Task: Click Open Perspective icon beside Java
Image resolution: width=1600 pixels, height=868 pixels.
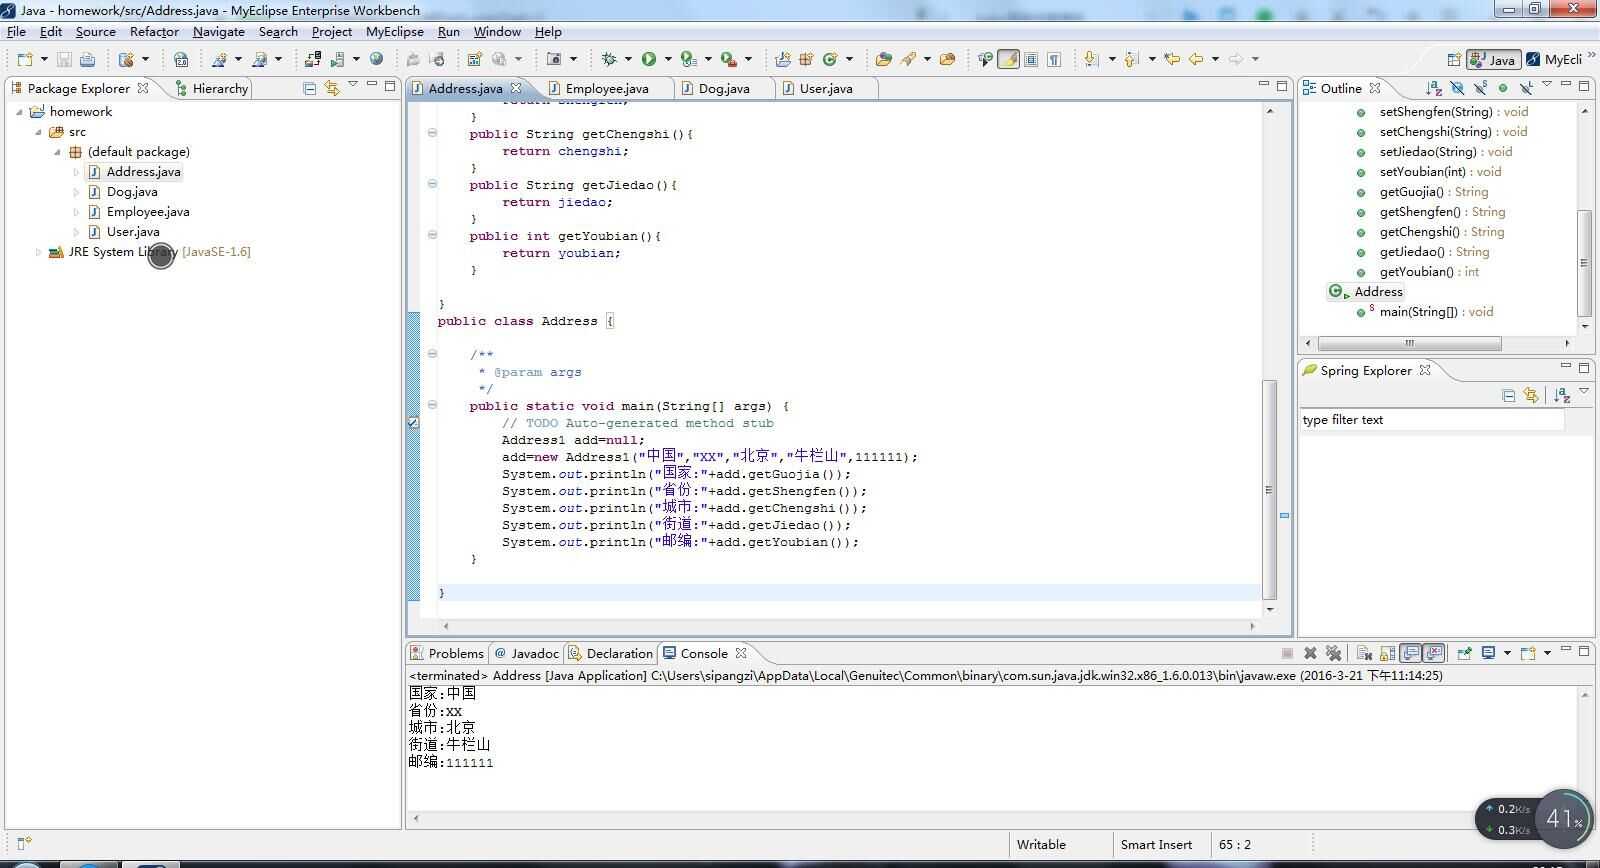Action: pyautogui.click(x=1453, y=59)
